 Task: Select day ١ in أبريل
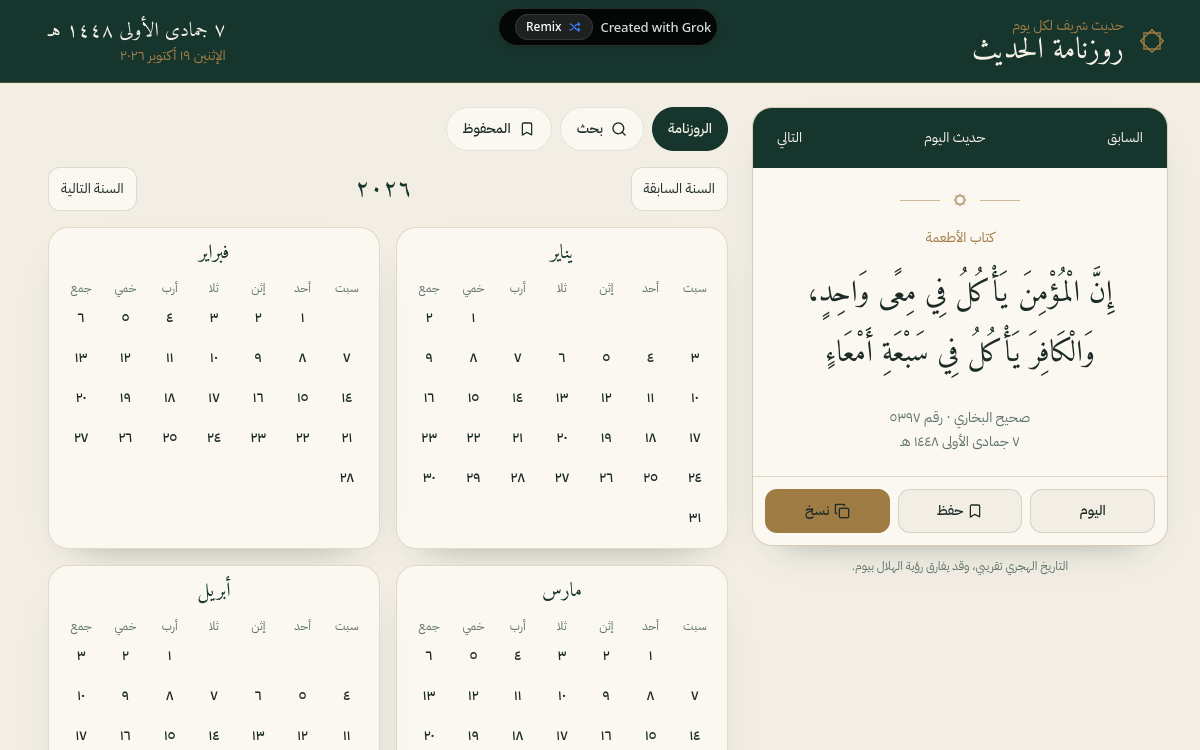[169, 656]
